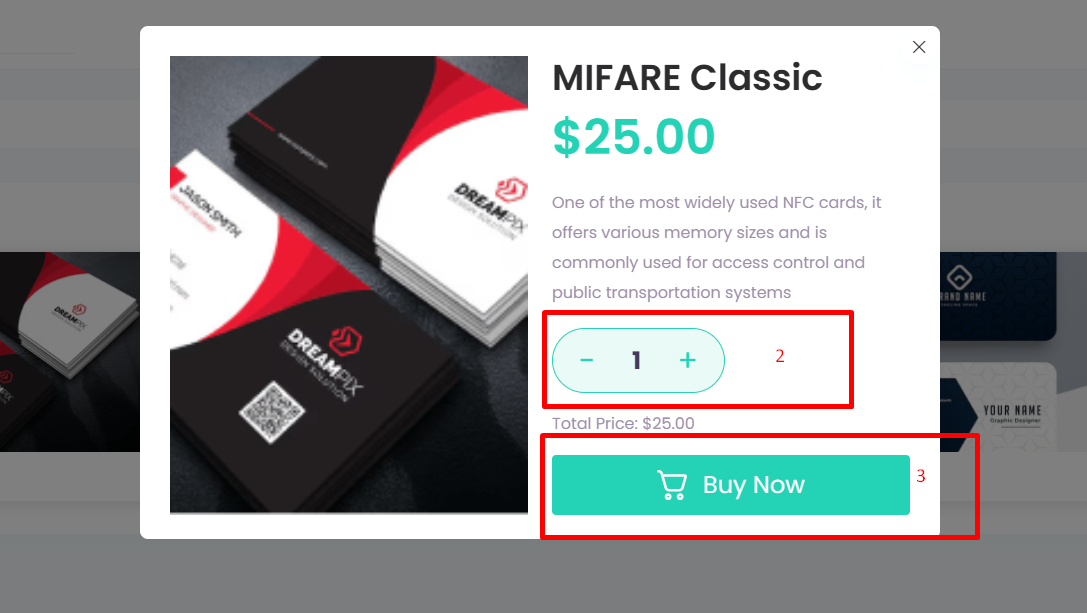
Task: Select the Your Name Graphic Designer card thumbnail
Action: (x=998, y=407)
